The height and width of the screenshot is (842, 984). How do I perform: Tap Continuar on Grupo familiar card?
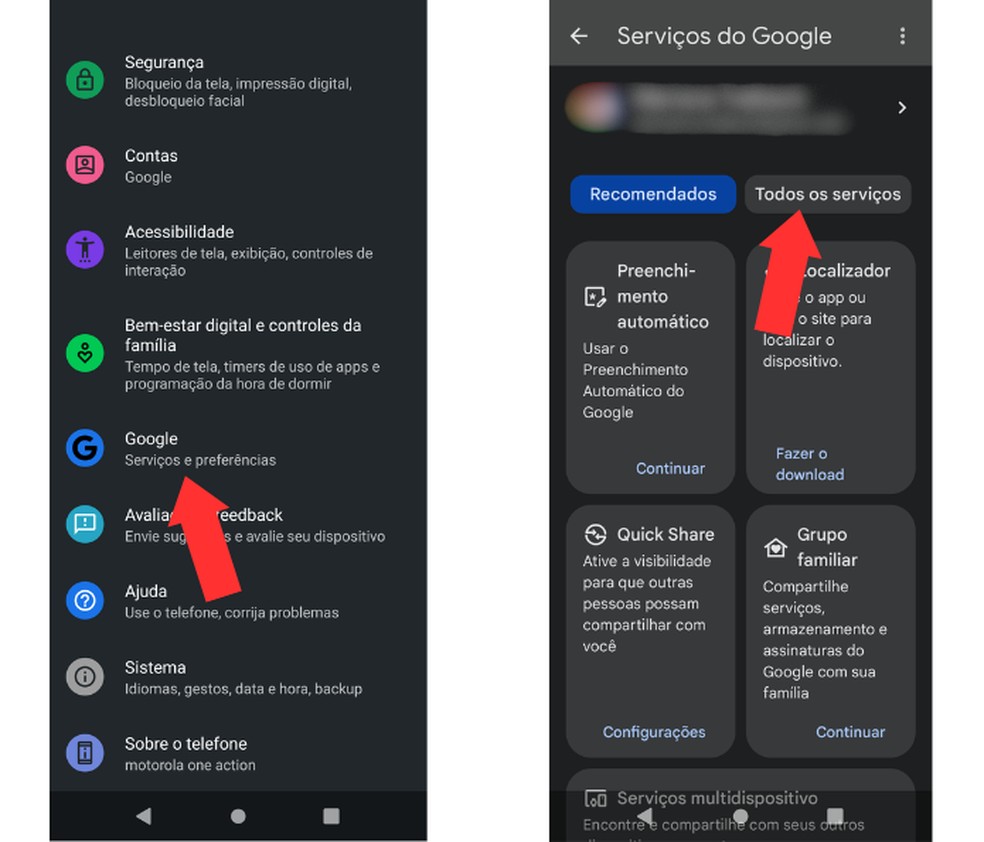850,732
